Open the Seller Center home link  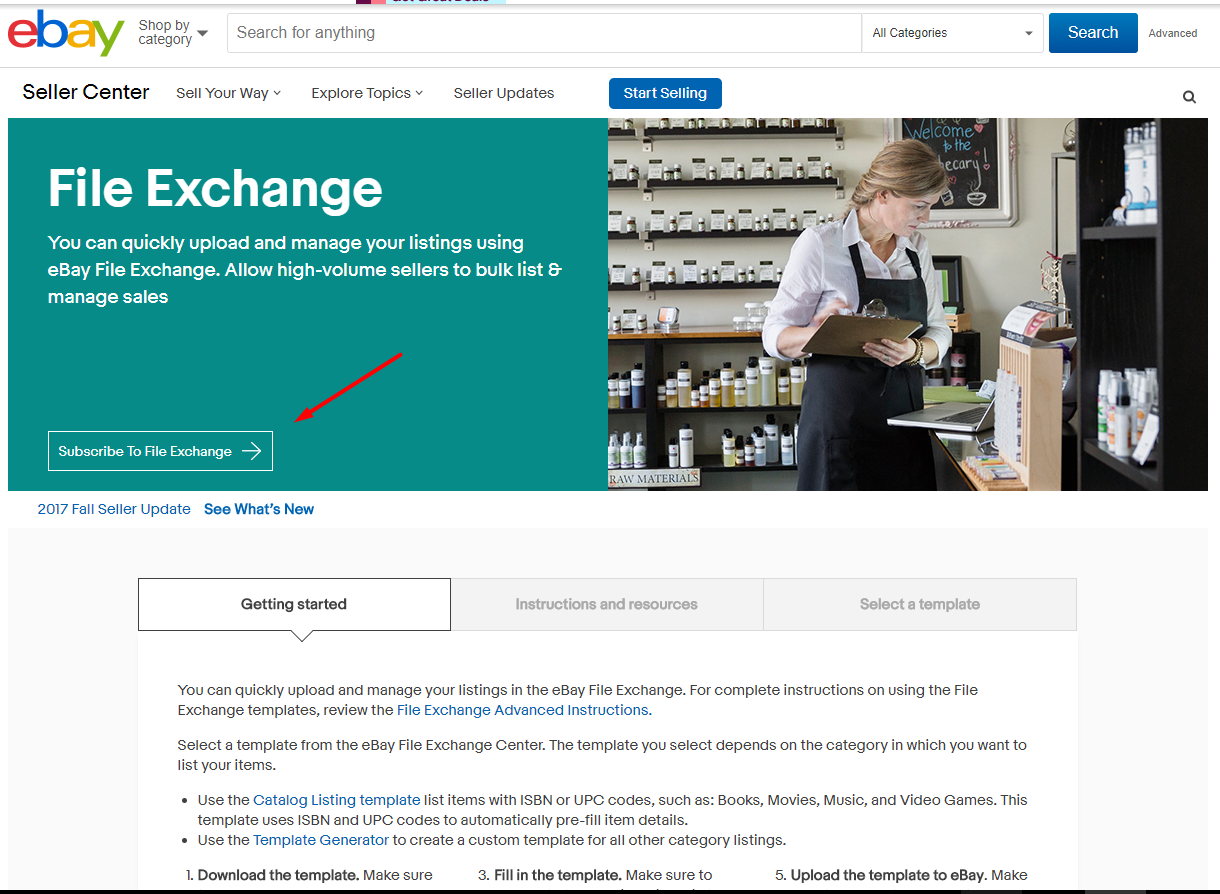tap(86, 92)
